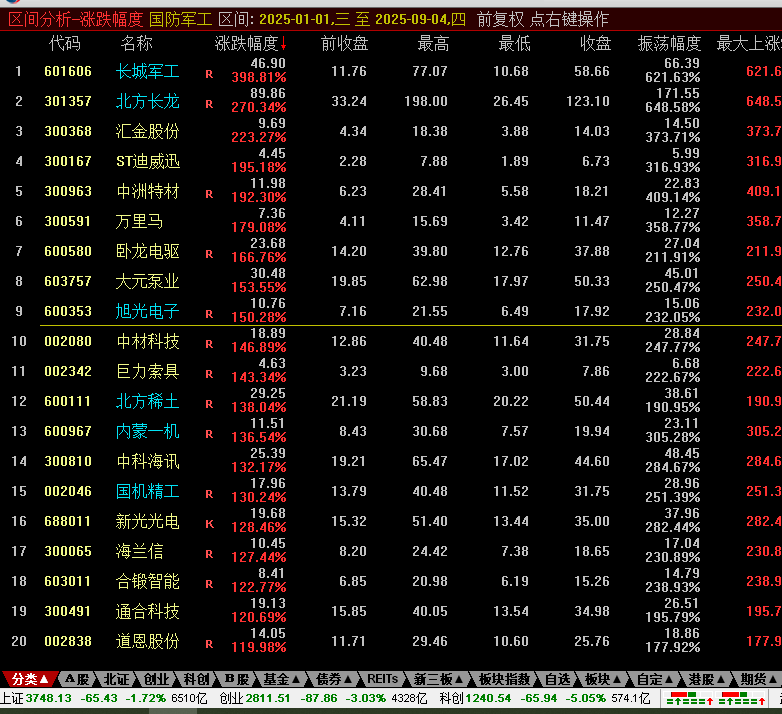Open the REITs tab
The image size is (782, 714).
coord(383,679)
